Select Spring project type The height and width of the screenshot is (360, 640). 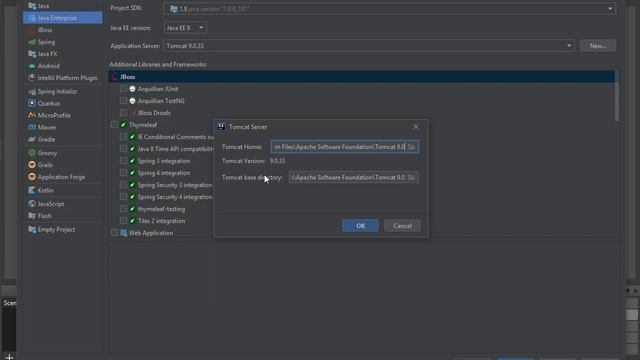[46, 42]
